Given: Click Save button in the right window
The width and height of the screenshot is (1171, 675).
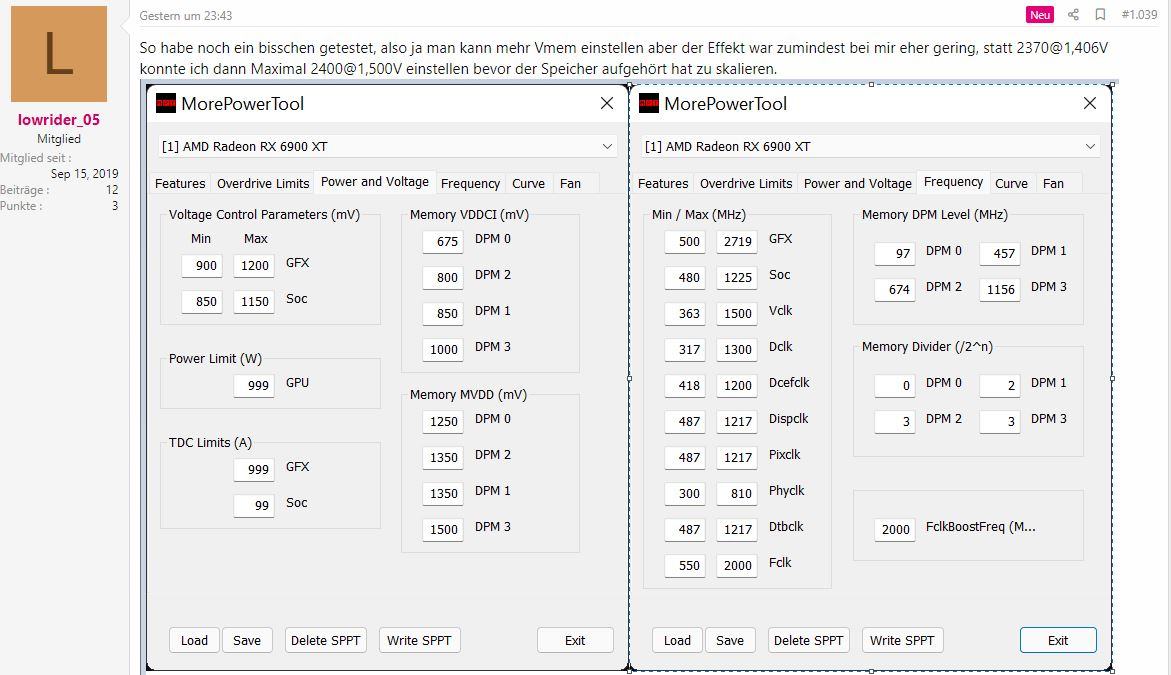Looking at the screenshot, I should pos(730,640).
